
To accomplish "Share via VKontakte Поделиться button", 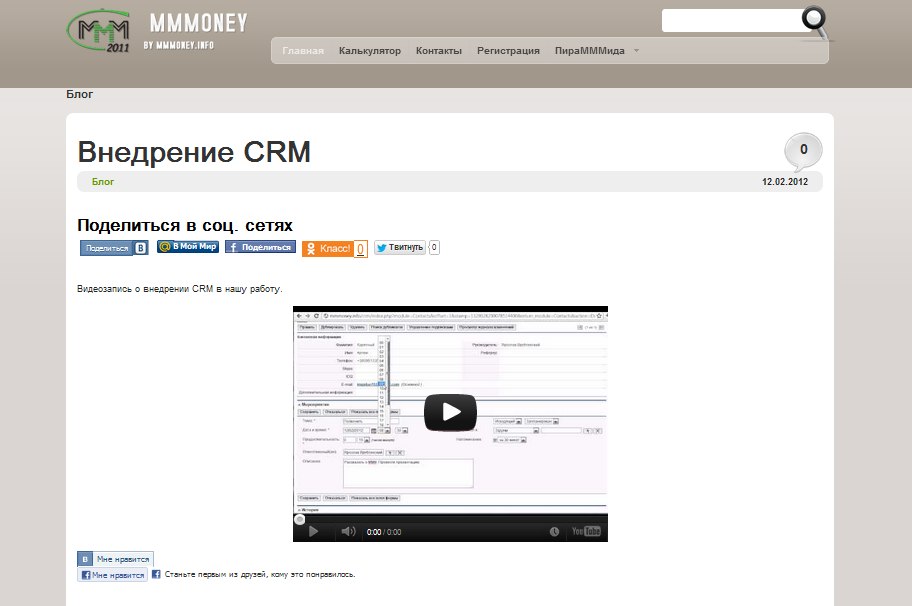I will [114, 248].
